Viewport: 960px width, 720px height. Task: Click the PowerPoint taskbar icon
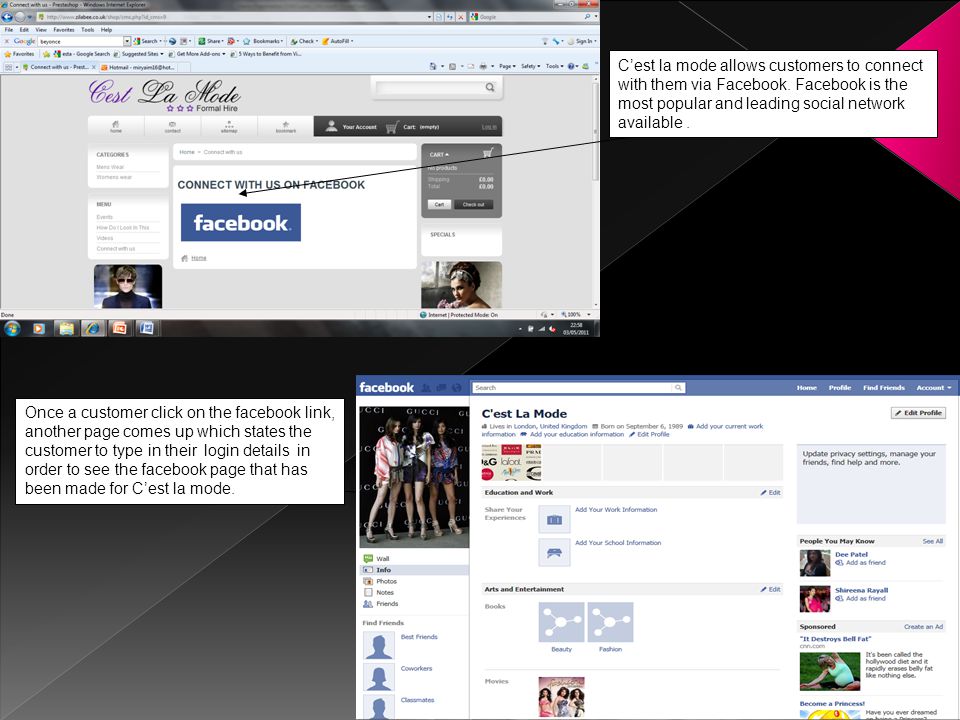point(120,329)
